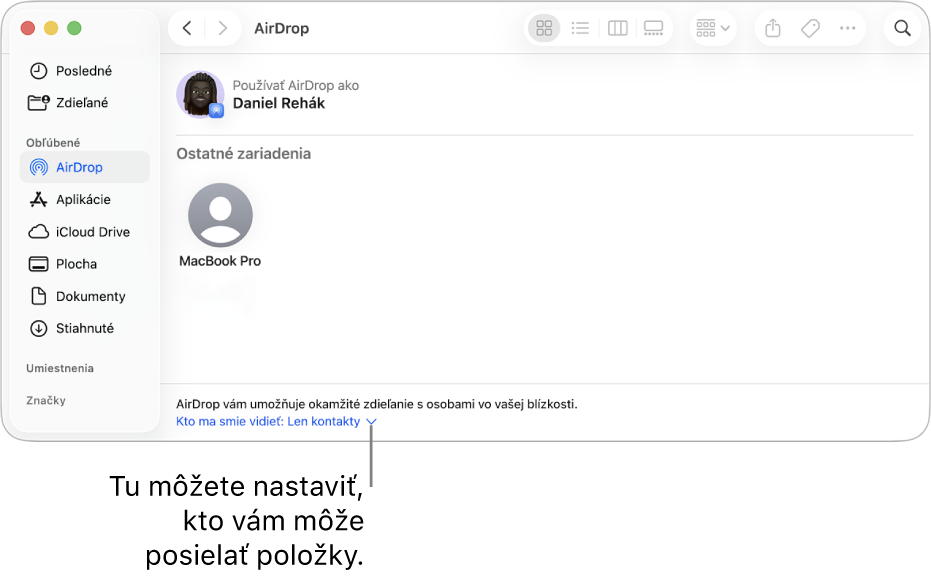
Task: Open Stiahnuté in the sidebar
Action: click(84, 328)
